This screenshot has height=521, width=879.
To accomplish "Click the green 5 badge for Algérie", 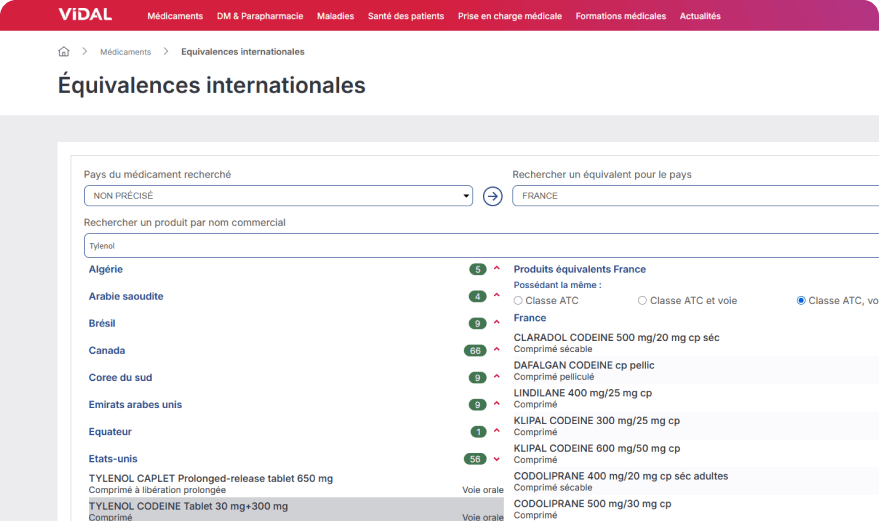I will [478, 269].
